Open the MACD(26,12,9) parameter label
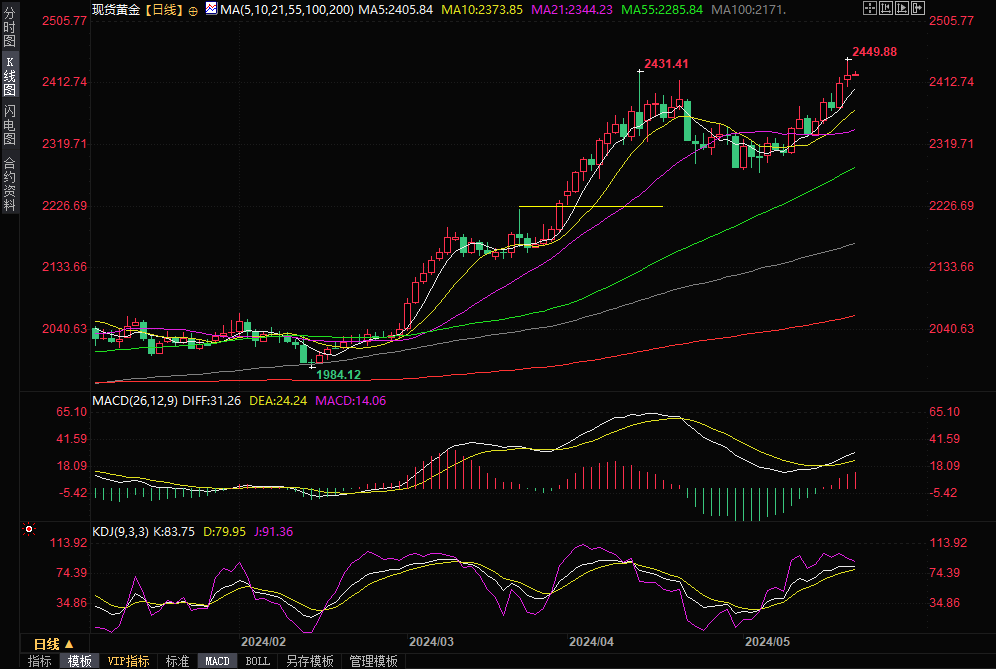This screenshot has height=669, width=996. [135, 401]
